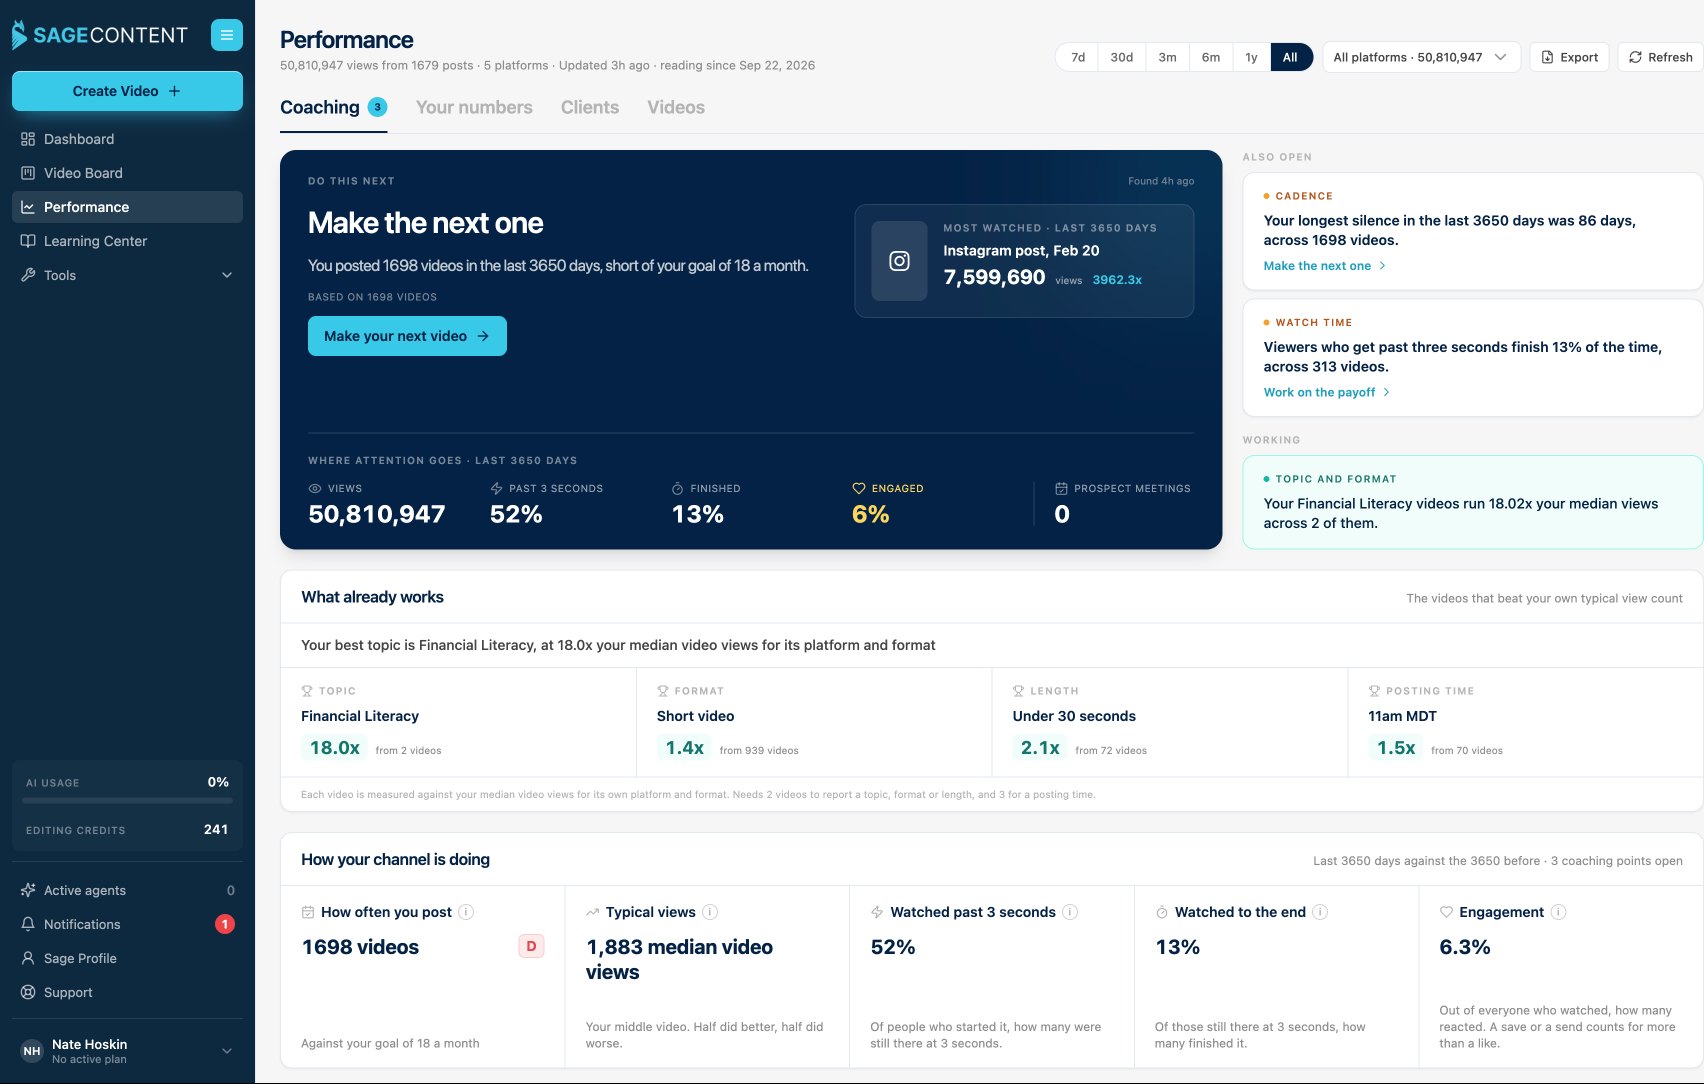Image resolution: width=1704 pixels, height=1084 pixels.
Task: Open Performance in the sidebar
Action: (x=127, y=207)
